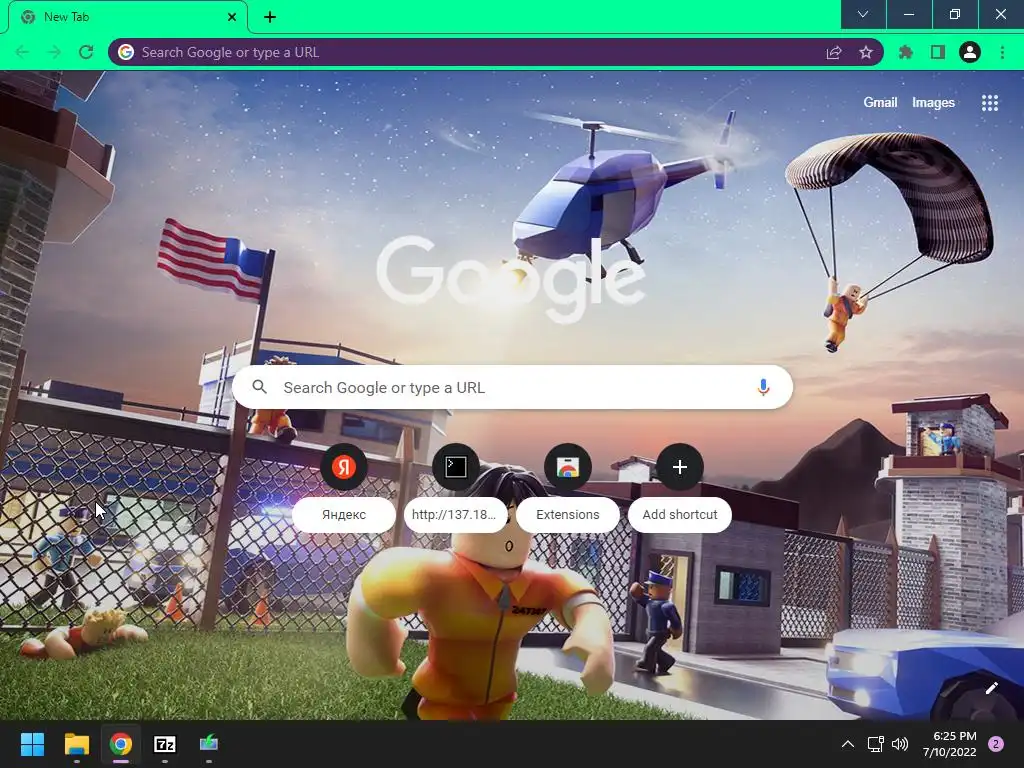Viewport: 1024px width, 768px height.
Task: Click the http://137.18... shortcut label
Action: 455,515
